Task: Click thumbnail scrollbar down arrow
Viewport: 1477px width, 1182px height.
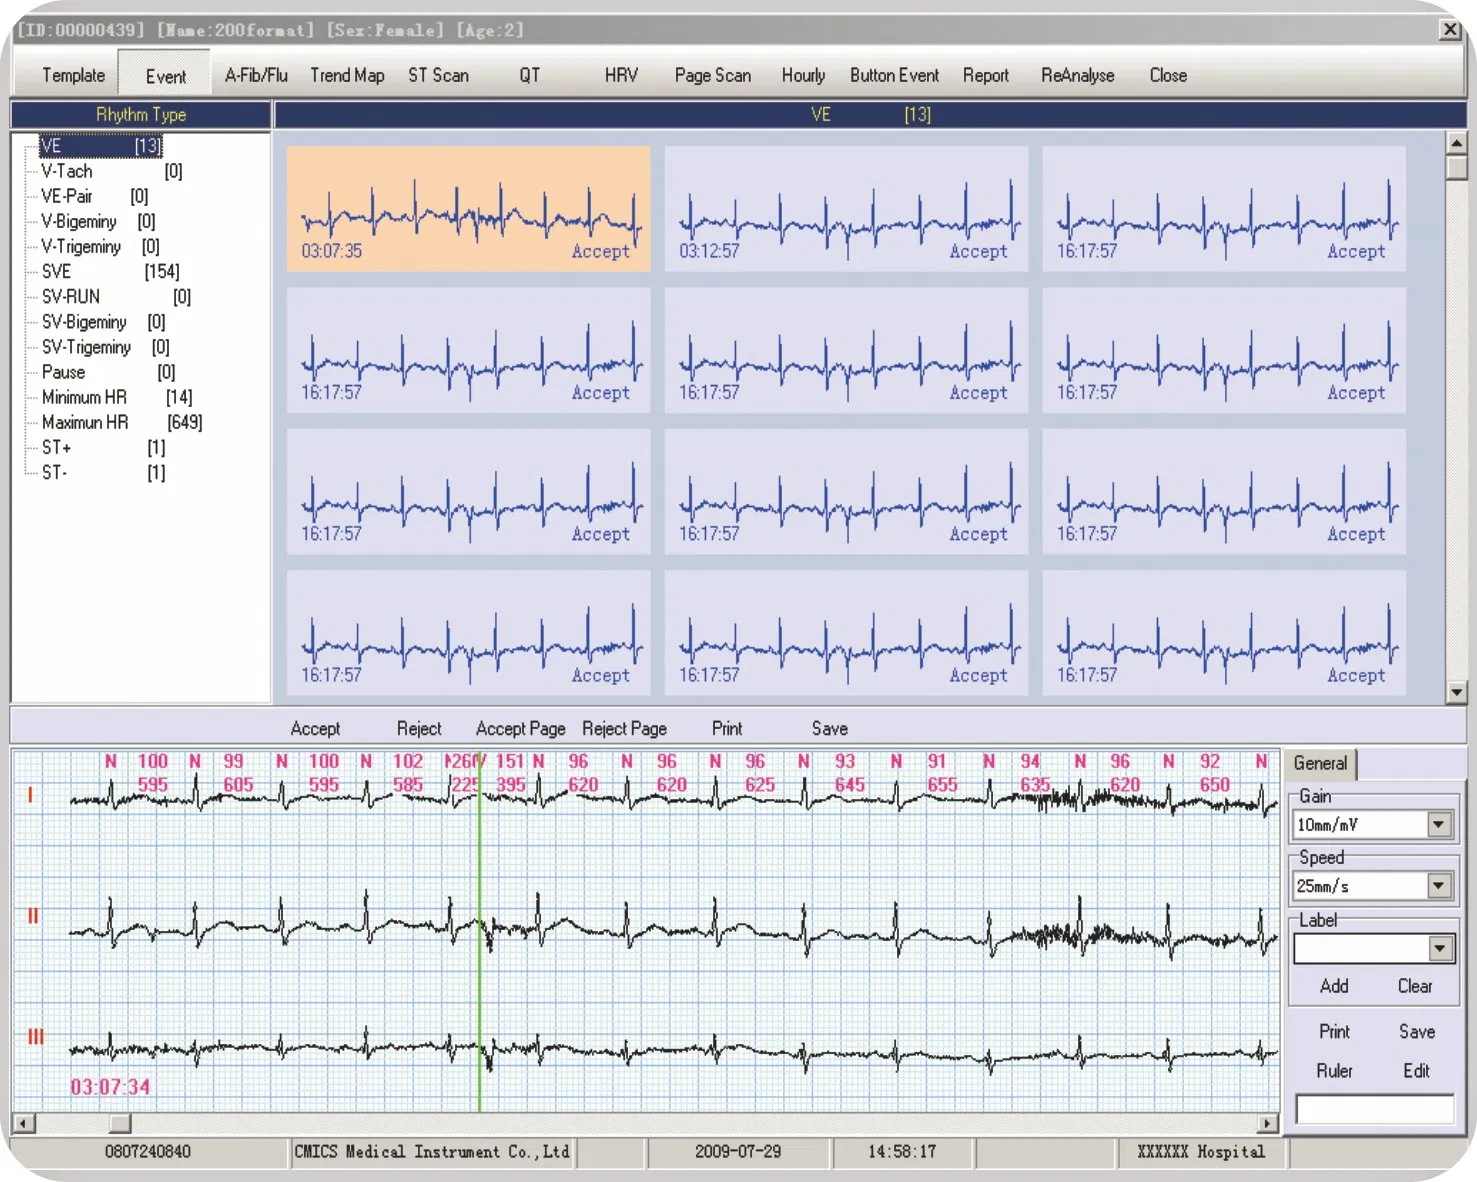Action: [x=1457, y=691]
